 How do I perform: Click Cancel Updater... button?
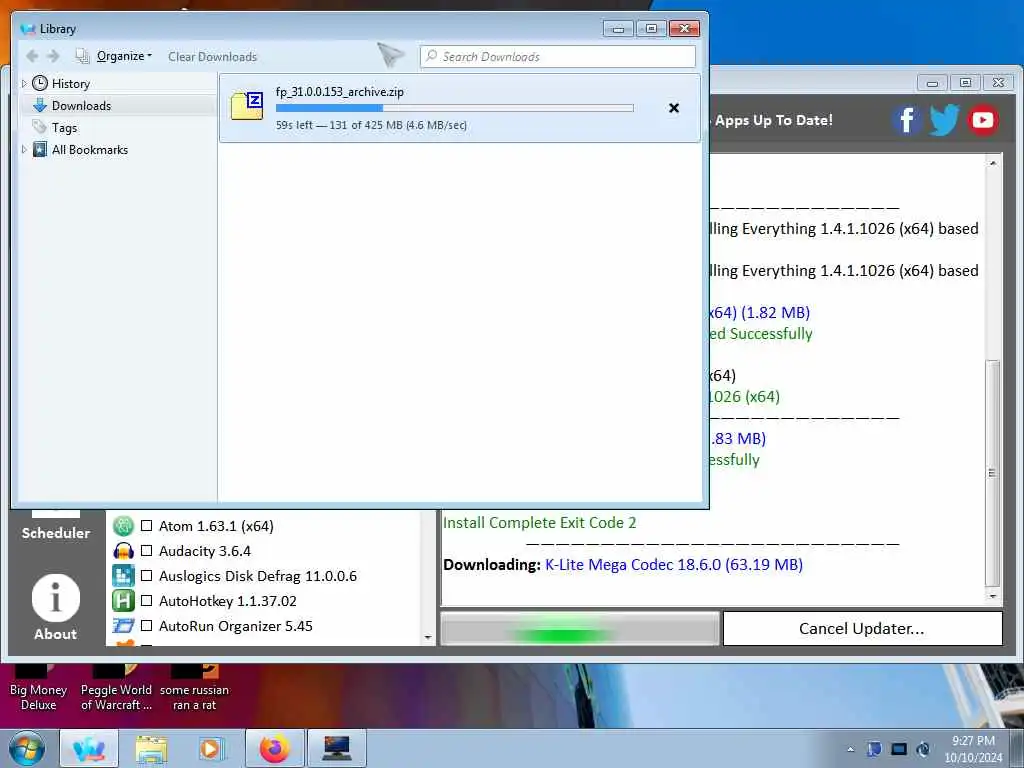[x=863, y=628]
